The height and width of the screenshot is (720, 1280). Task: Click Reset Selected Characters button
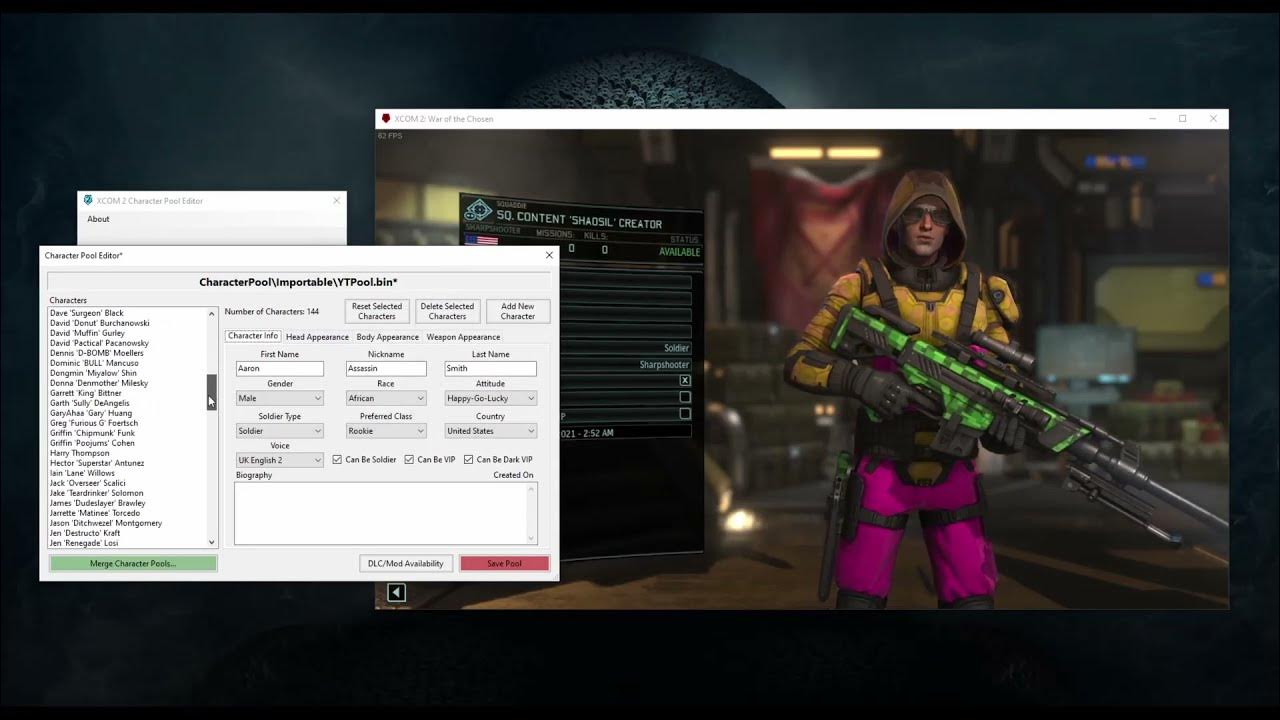point(377,311)
